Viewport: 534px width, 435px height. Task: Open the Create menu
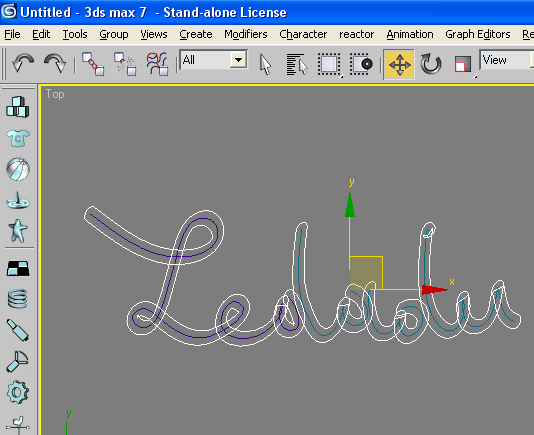pos(196,34)
